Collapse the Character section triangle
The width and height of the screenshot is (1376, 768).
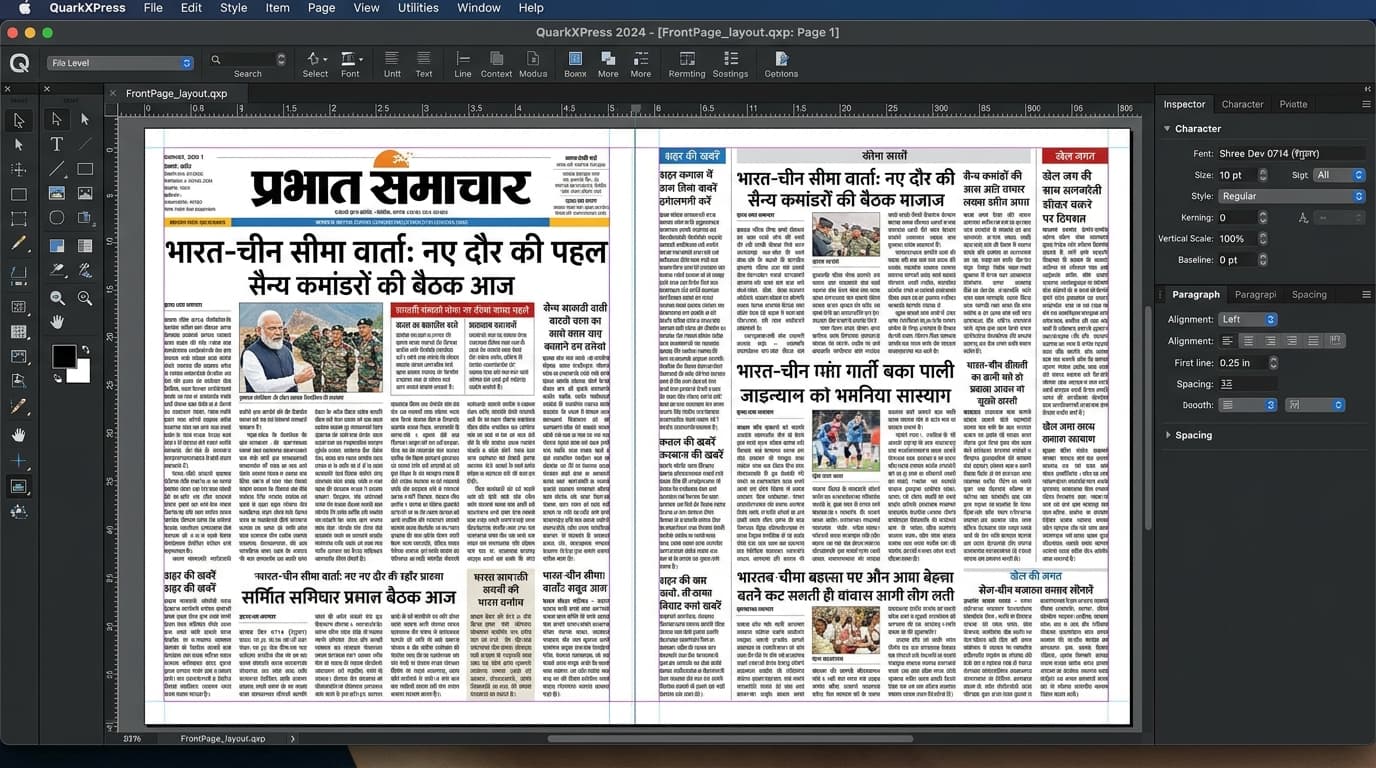click(1167, 128)
